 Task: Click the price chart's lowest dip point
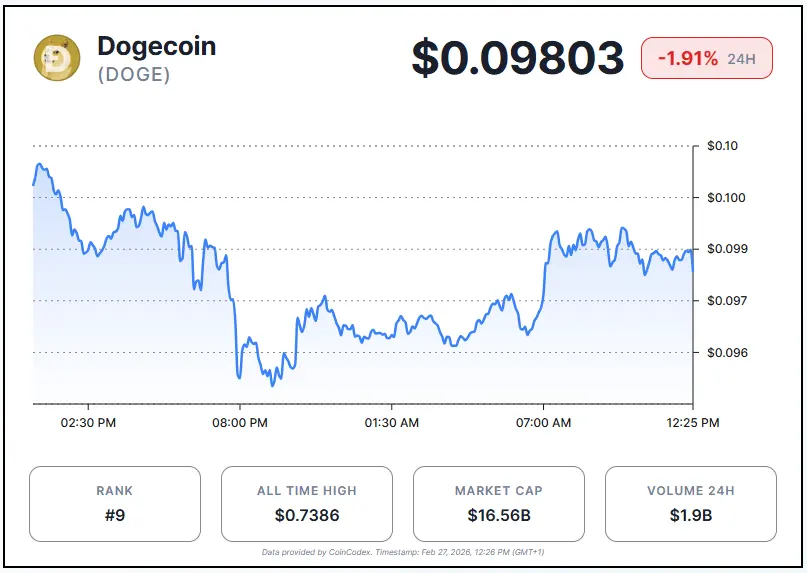pos(273,385)
